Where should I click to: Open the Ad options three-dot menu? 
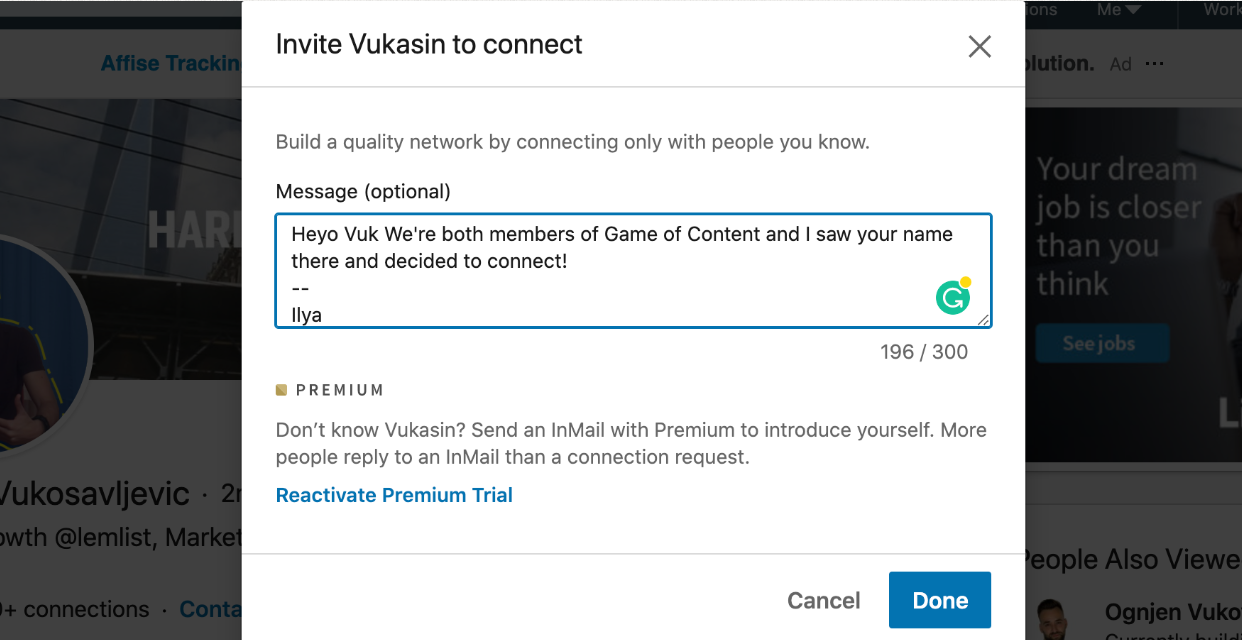click(x=1155, y=64)
